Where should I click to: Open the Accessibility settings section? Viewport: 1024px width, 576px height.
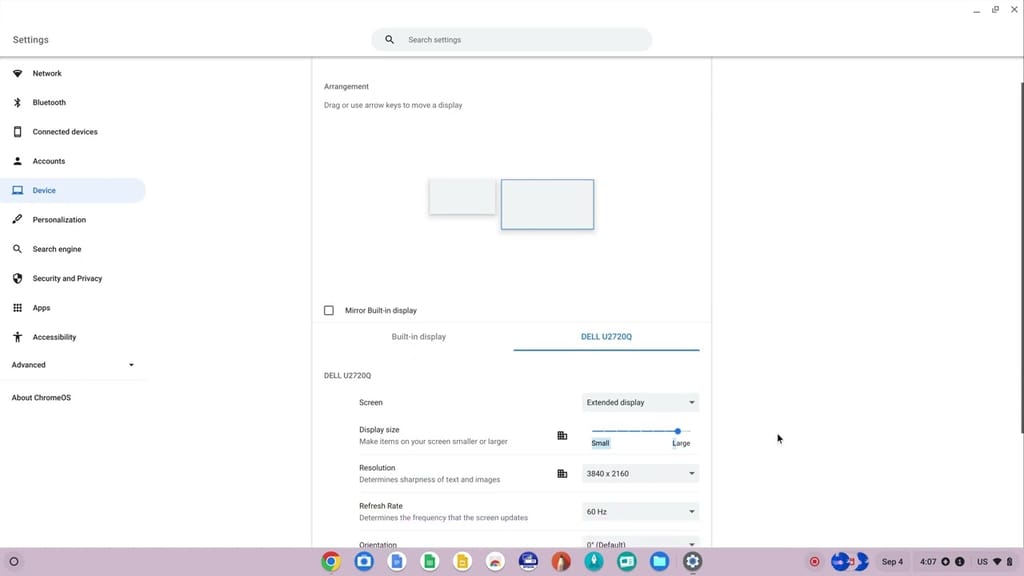point(54,338)
